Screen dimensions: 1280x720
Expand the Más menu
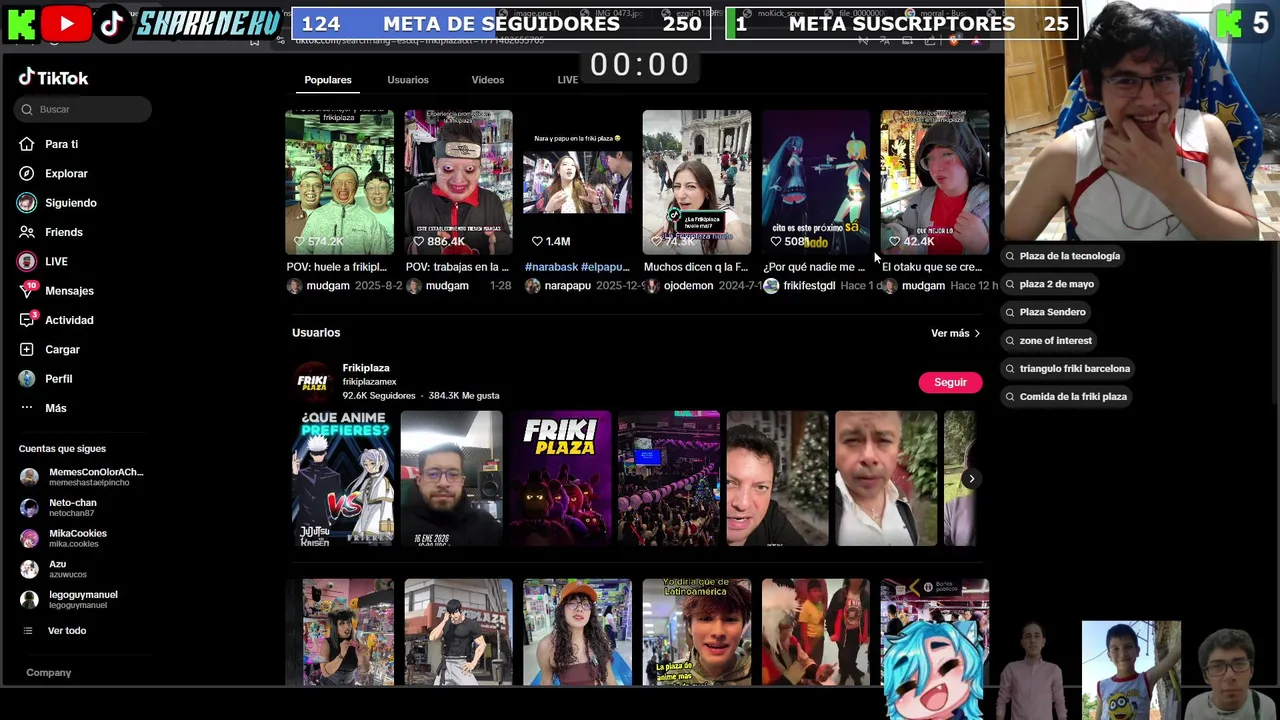click(55, 408)
